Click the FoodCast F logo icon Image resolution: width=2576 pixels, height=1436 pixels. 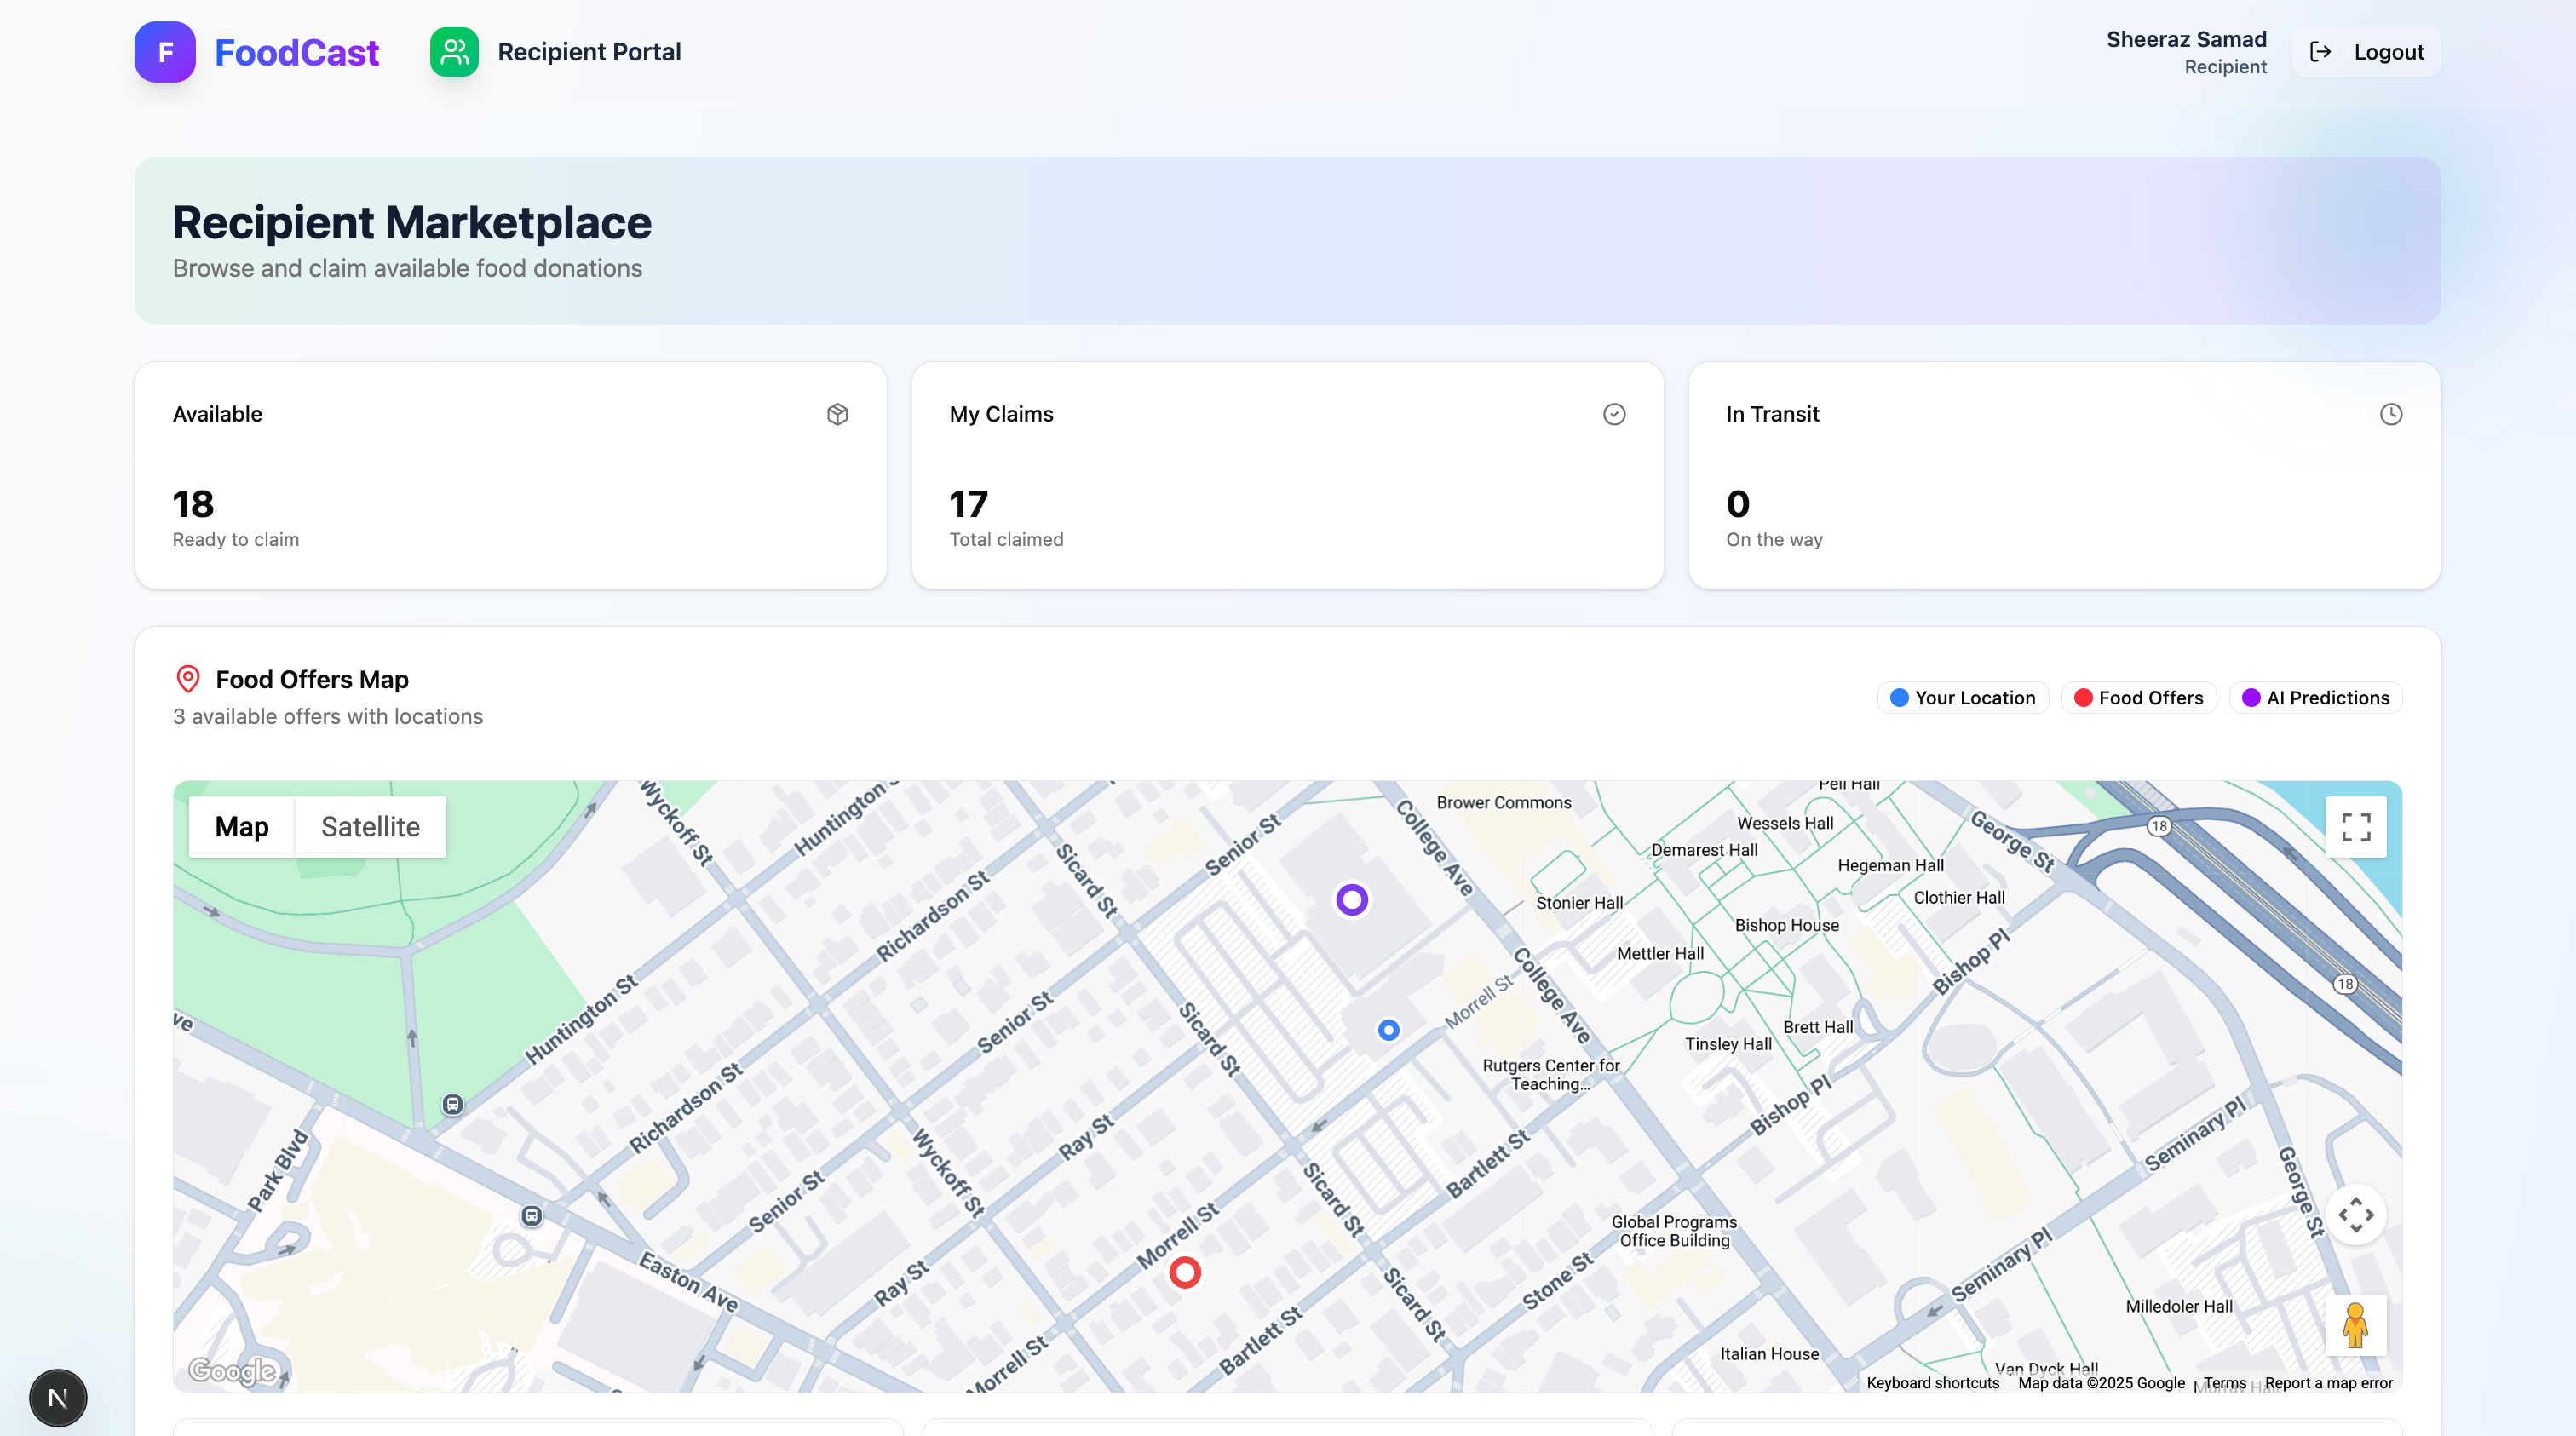coord(165,52)
